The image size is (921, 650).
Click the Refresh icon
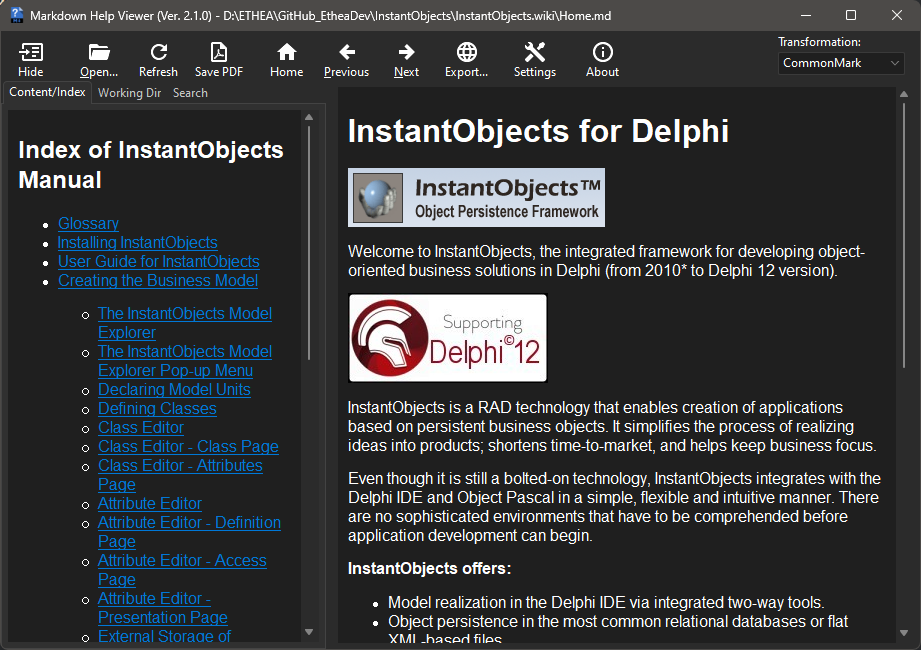[158, 52]
